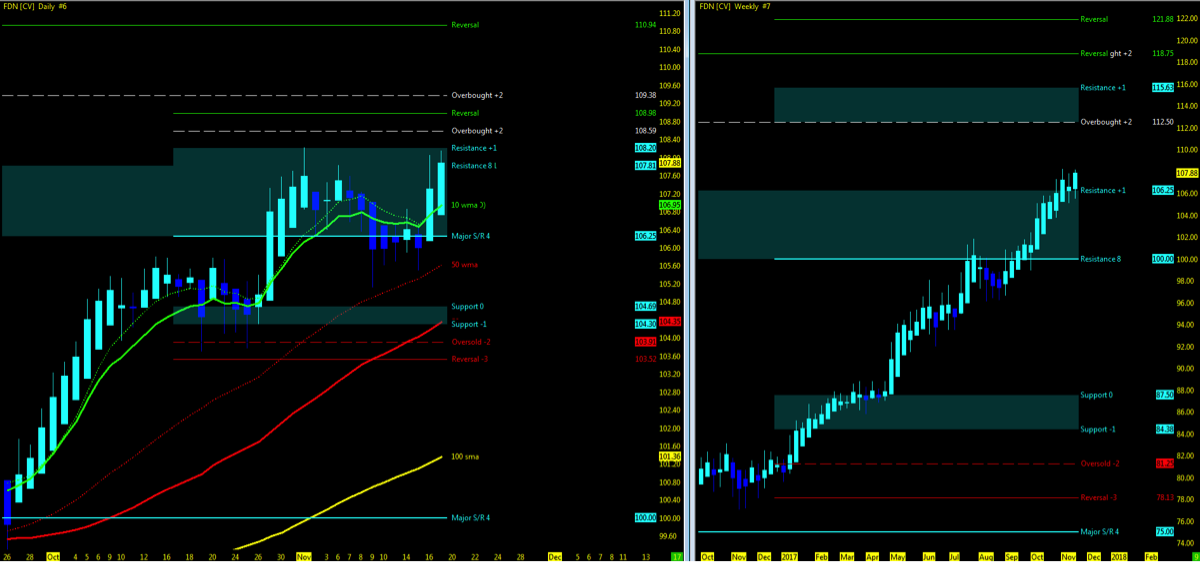Click the 106.25 price tag on daily axis
The width and height of the screenshot is (1200, 562).
point(645,236)
